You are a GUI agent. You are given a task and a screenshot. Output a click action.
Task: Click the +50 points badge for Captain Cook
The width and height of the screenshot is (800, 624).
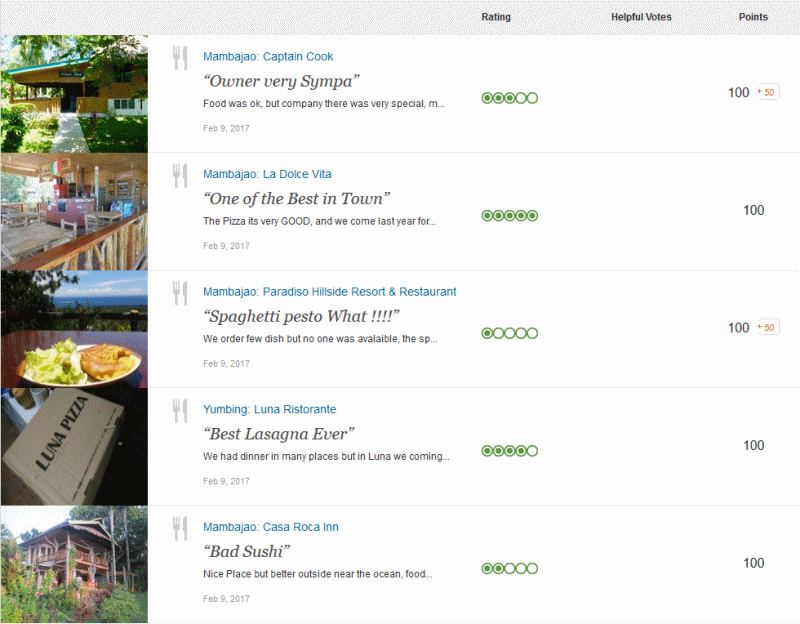(x=767, y=92)
